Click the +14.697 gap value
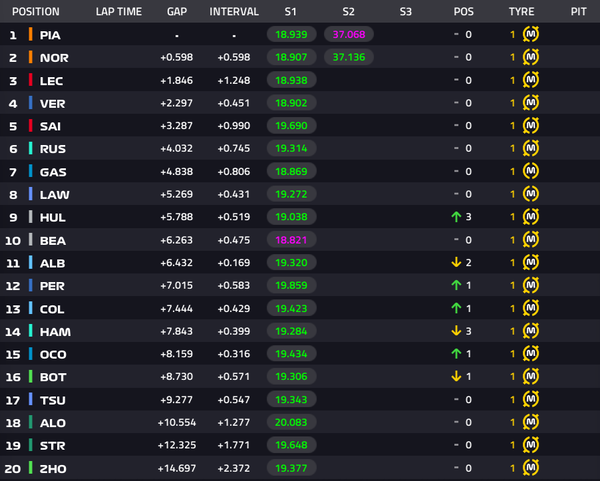The image size is (600, 481). coord(177,468)
